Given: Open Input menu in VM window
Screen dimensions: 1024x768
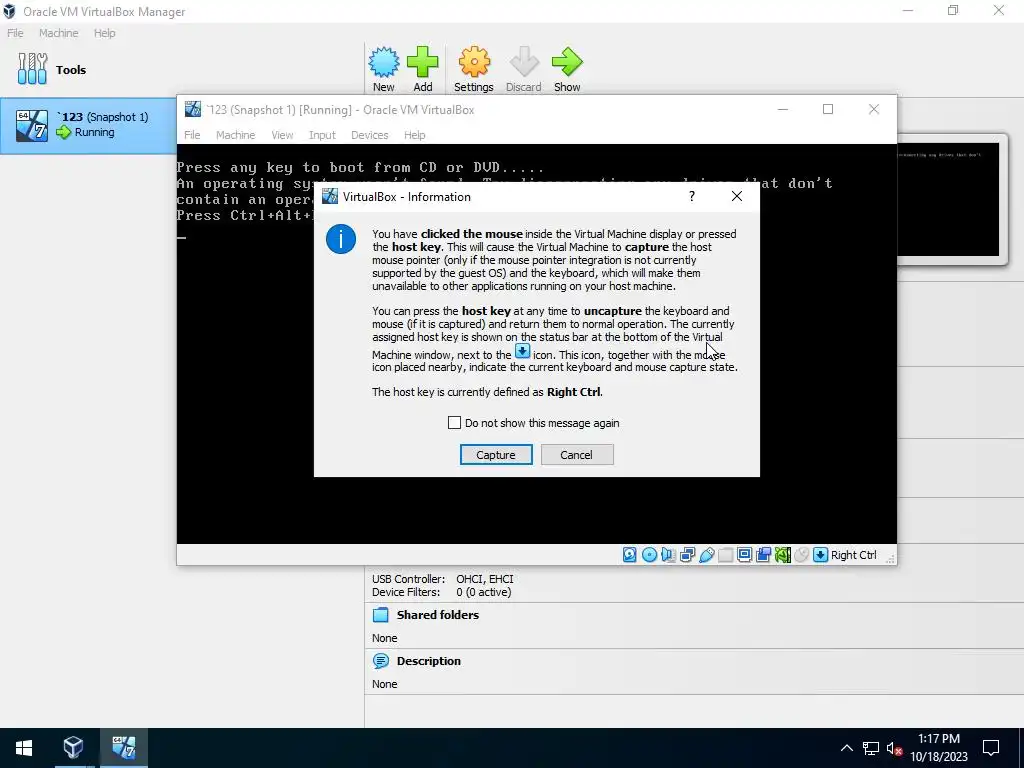Looking at the screenshot, I should pyautogui.click(x=322, y=135).
